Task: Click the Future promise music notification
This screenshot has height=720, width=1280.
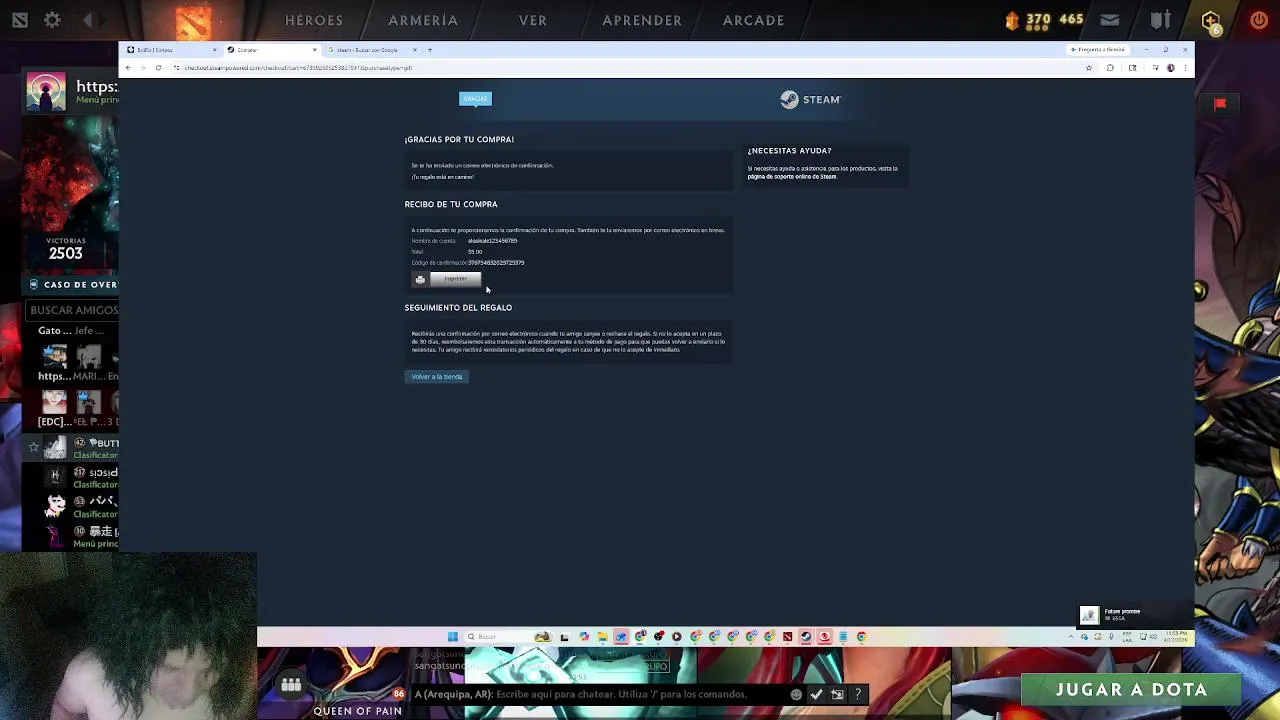Action: (1135, 615)
